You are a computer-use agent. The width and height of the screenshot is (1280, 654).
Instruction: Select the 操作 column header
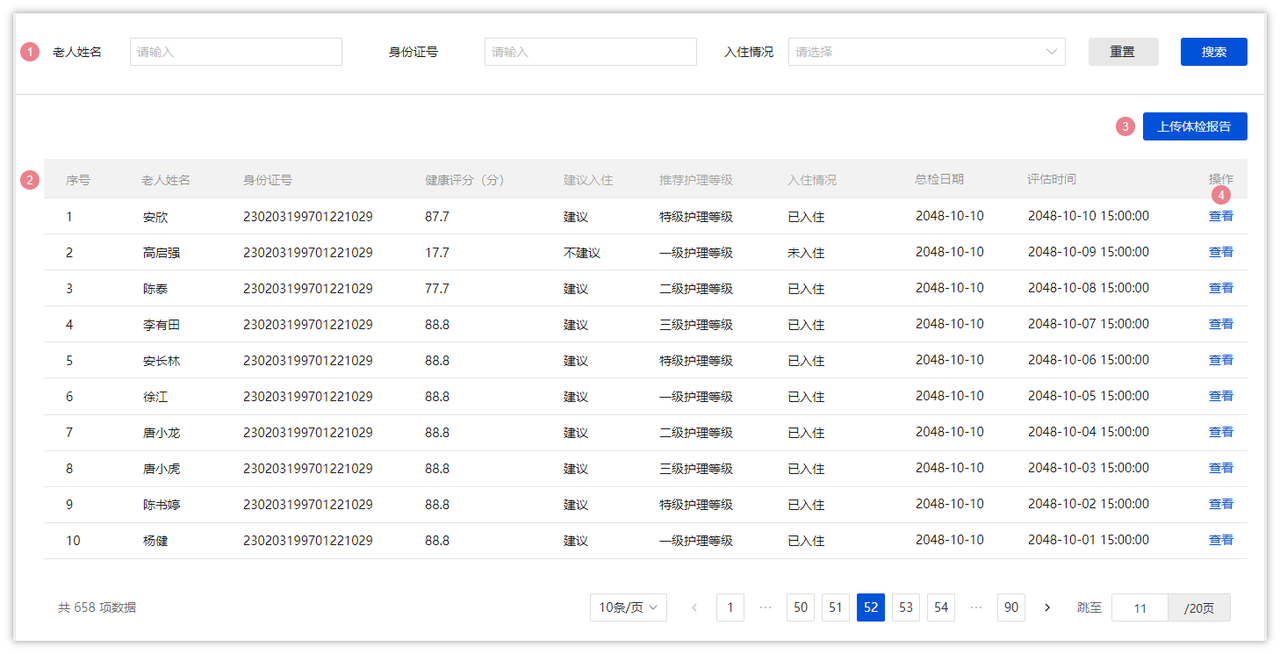[x=1221, y=180]
